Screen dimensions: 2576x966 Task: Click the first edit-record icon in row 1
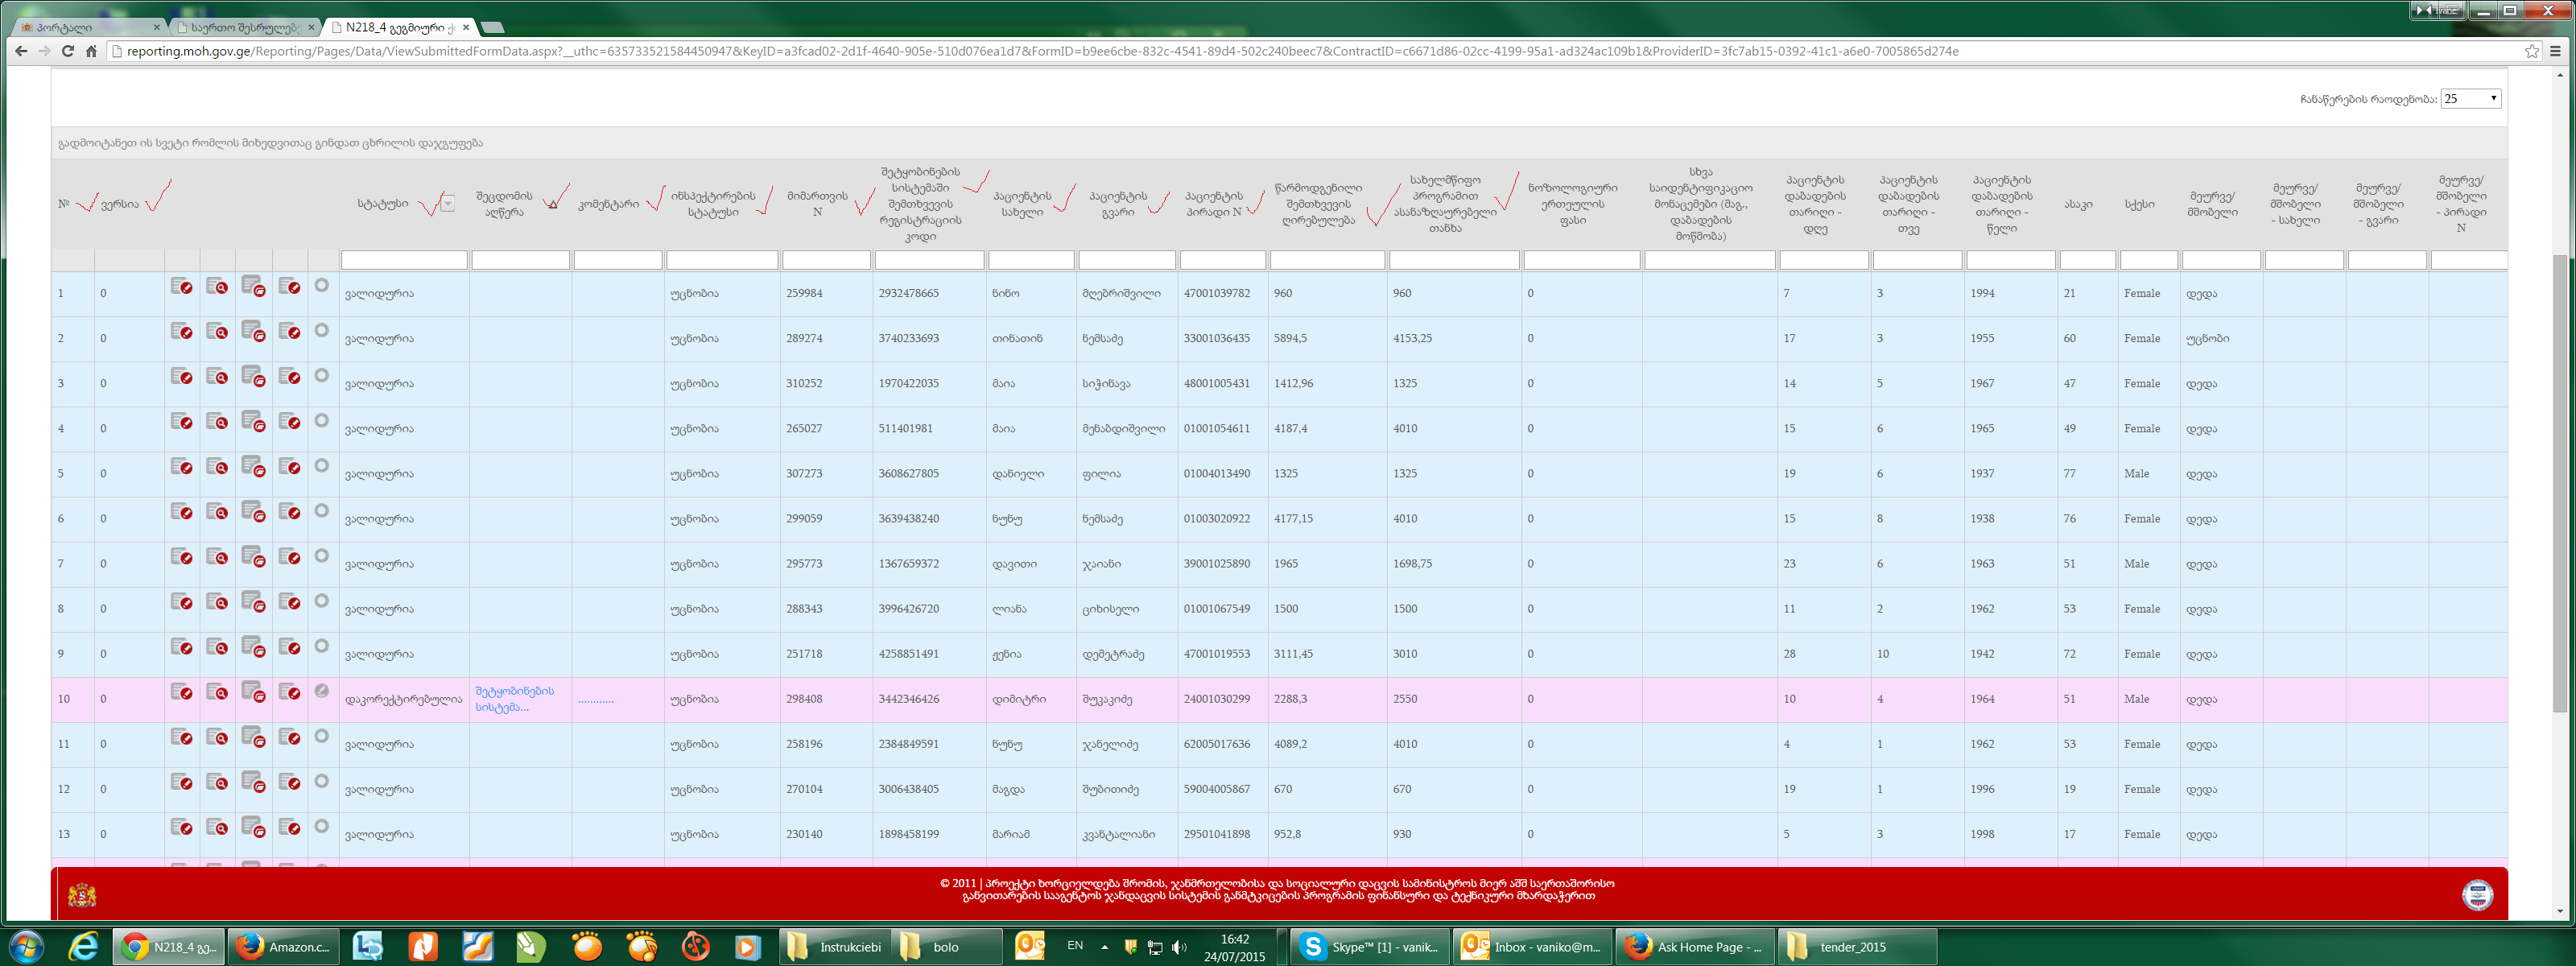tap(181, 287)
